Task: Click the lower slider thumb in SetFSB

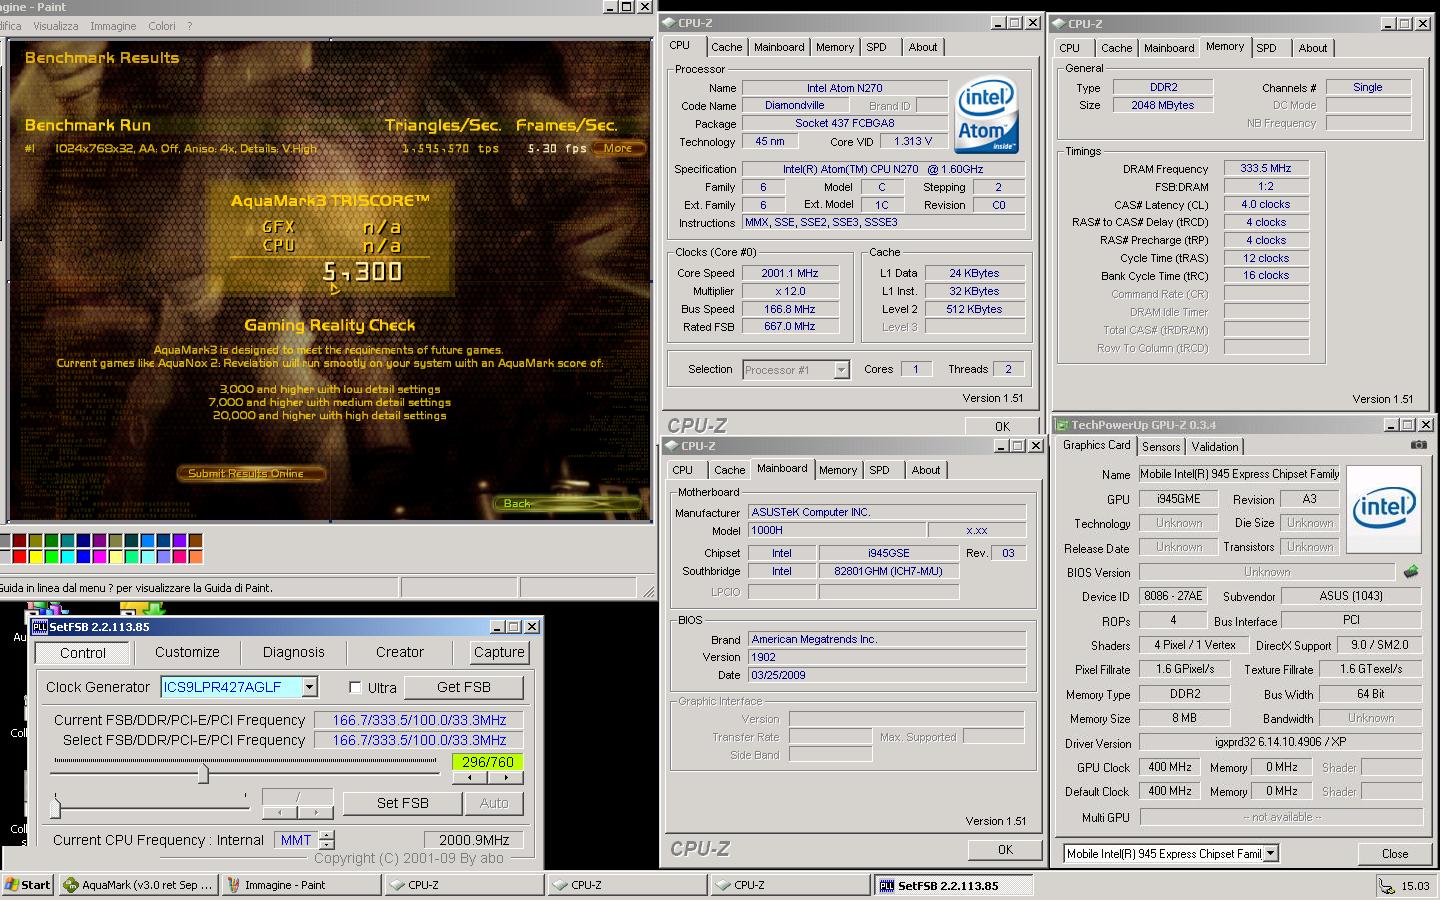Action: click(56, 806)
